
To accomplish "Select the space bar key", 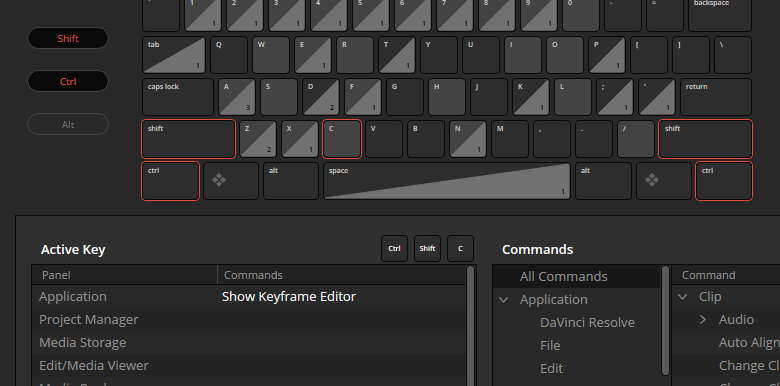I will point(447,181).
